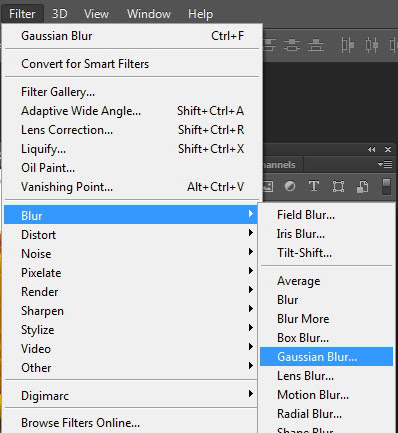
Task: Expand the Video submenu arrow
Action: (251, 347)
